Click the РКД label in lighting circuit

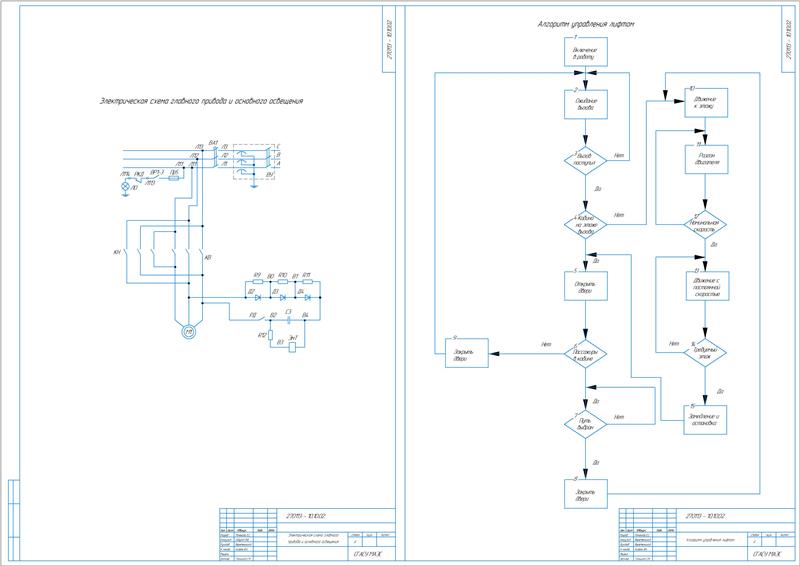pos(139,175)
